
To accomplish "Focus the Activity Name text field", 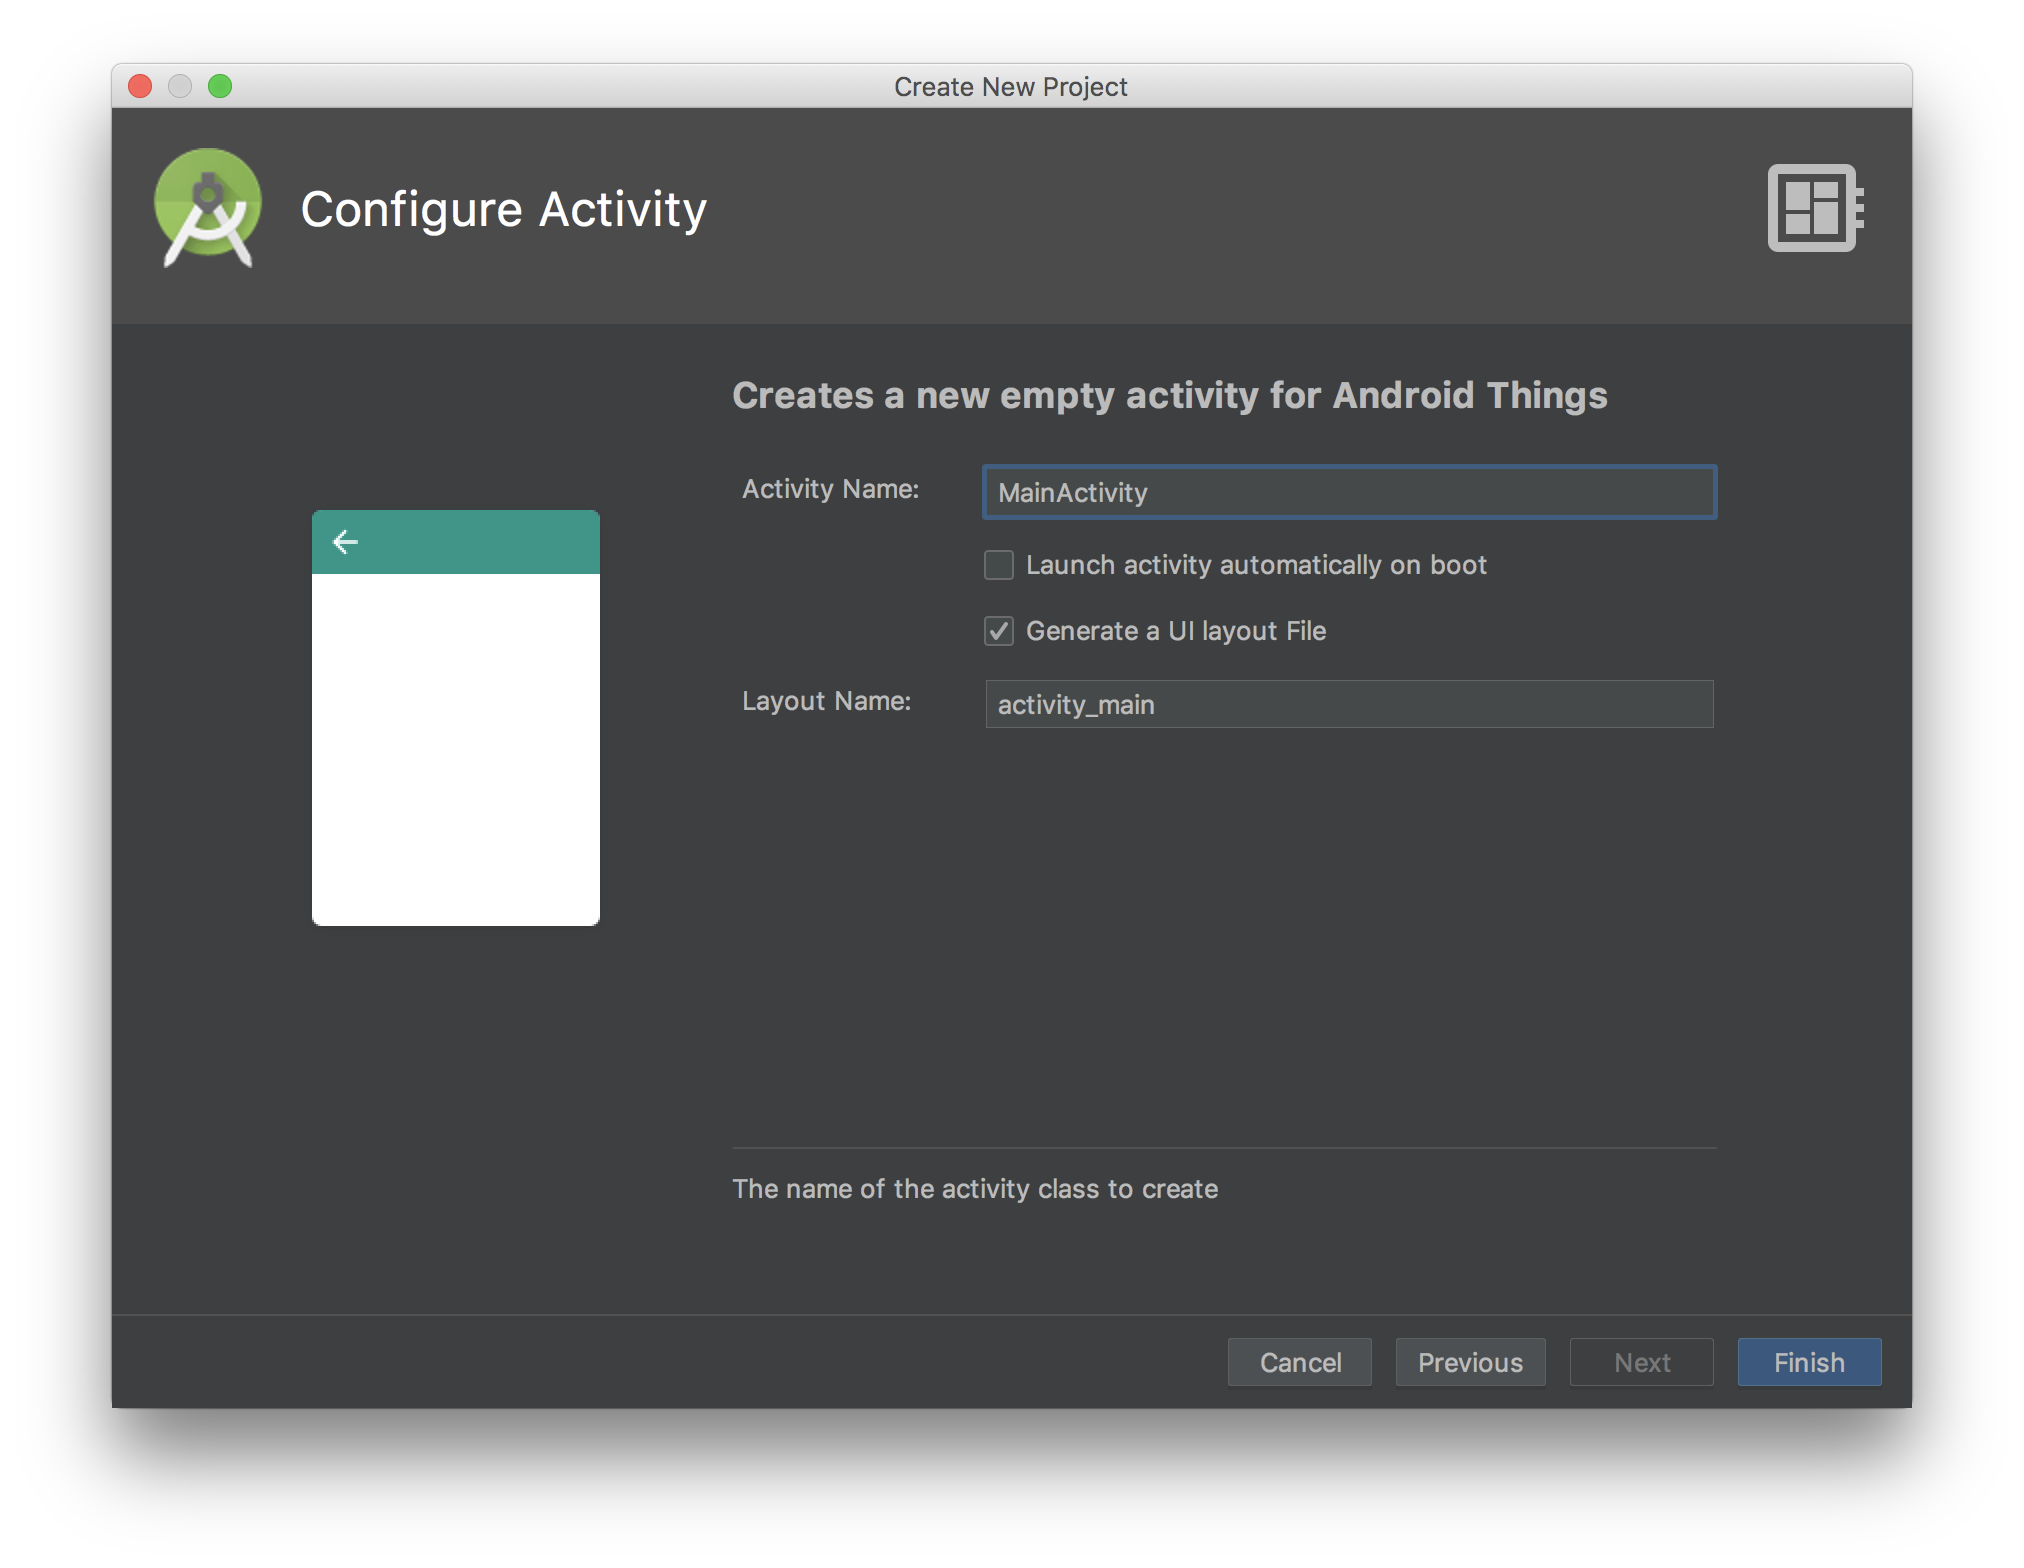I will (1349, 492).
